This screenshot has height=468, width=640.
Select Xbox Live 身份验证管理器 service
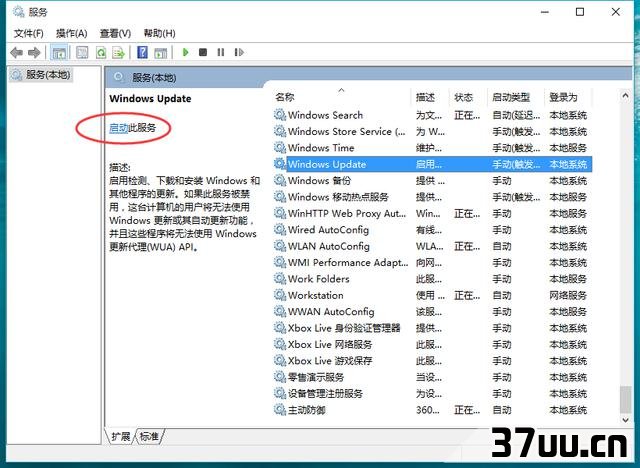pos(344,328)
